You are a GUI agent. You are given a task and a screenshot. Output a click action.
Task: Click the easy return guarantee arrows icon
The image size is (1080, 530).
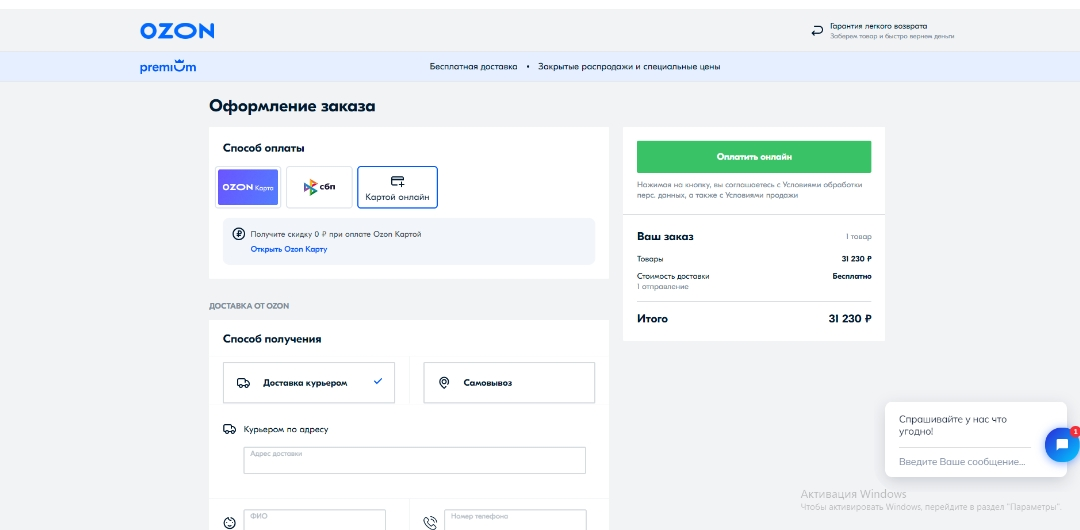(817, 30)
